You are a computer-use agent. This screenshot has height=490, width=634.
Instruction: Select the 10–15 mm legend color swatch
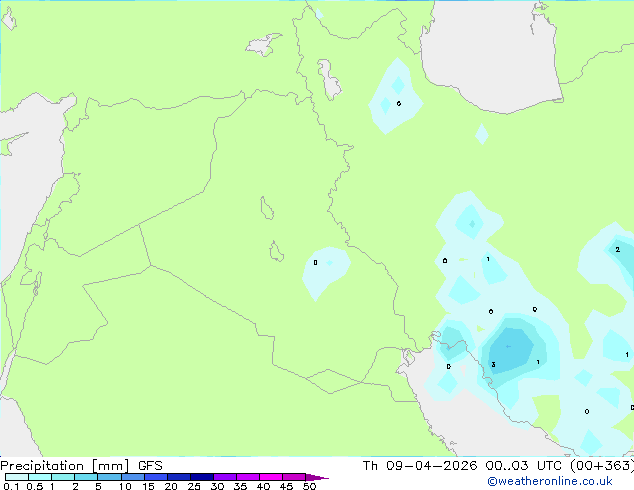coord(132,477)
